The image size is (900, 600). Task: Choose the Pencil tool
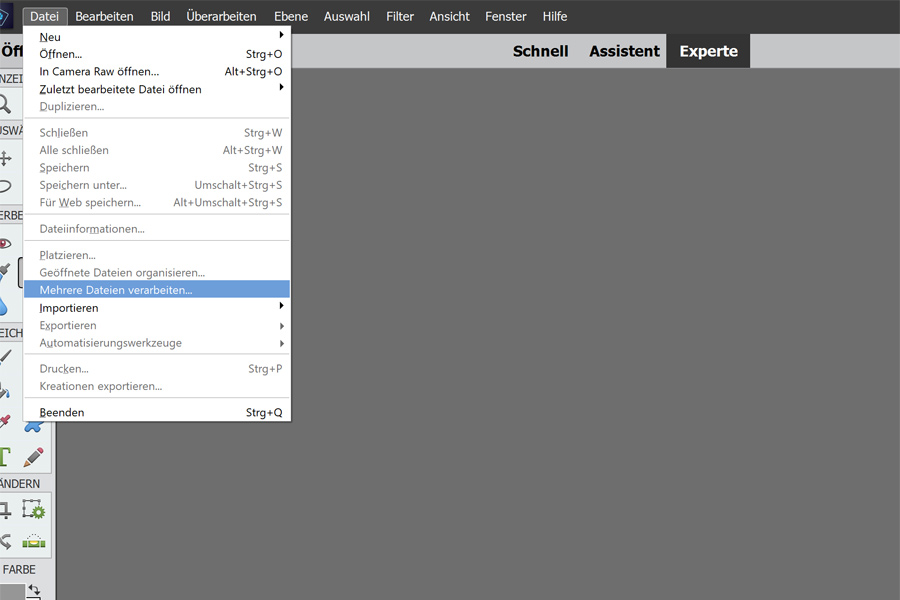(x=35, y=457)
